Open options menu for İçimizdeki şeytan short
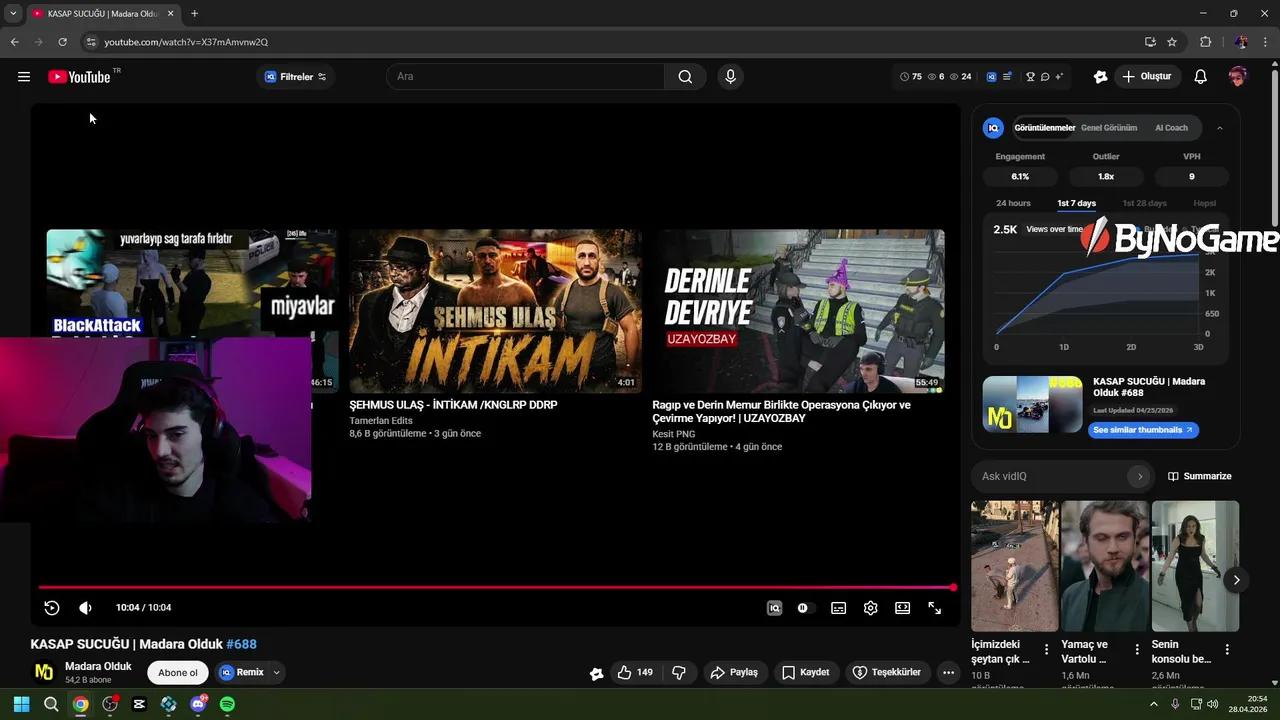This screenshot has height=720, width=1280. coord(1046,649)
